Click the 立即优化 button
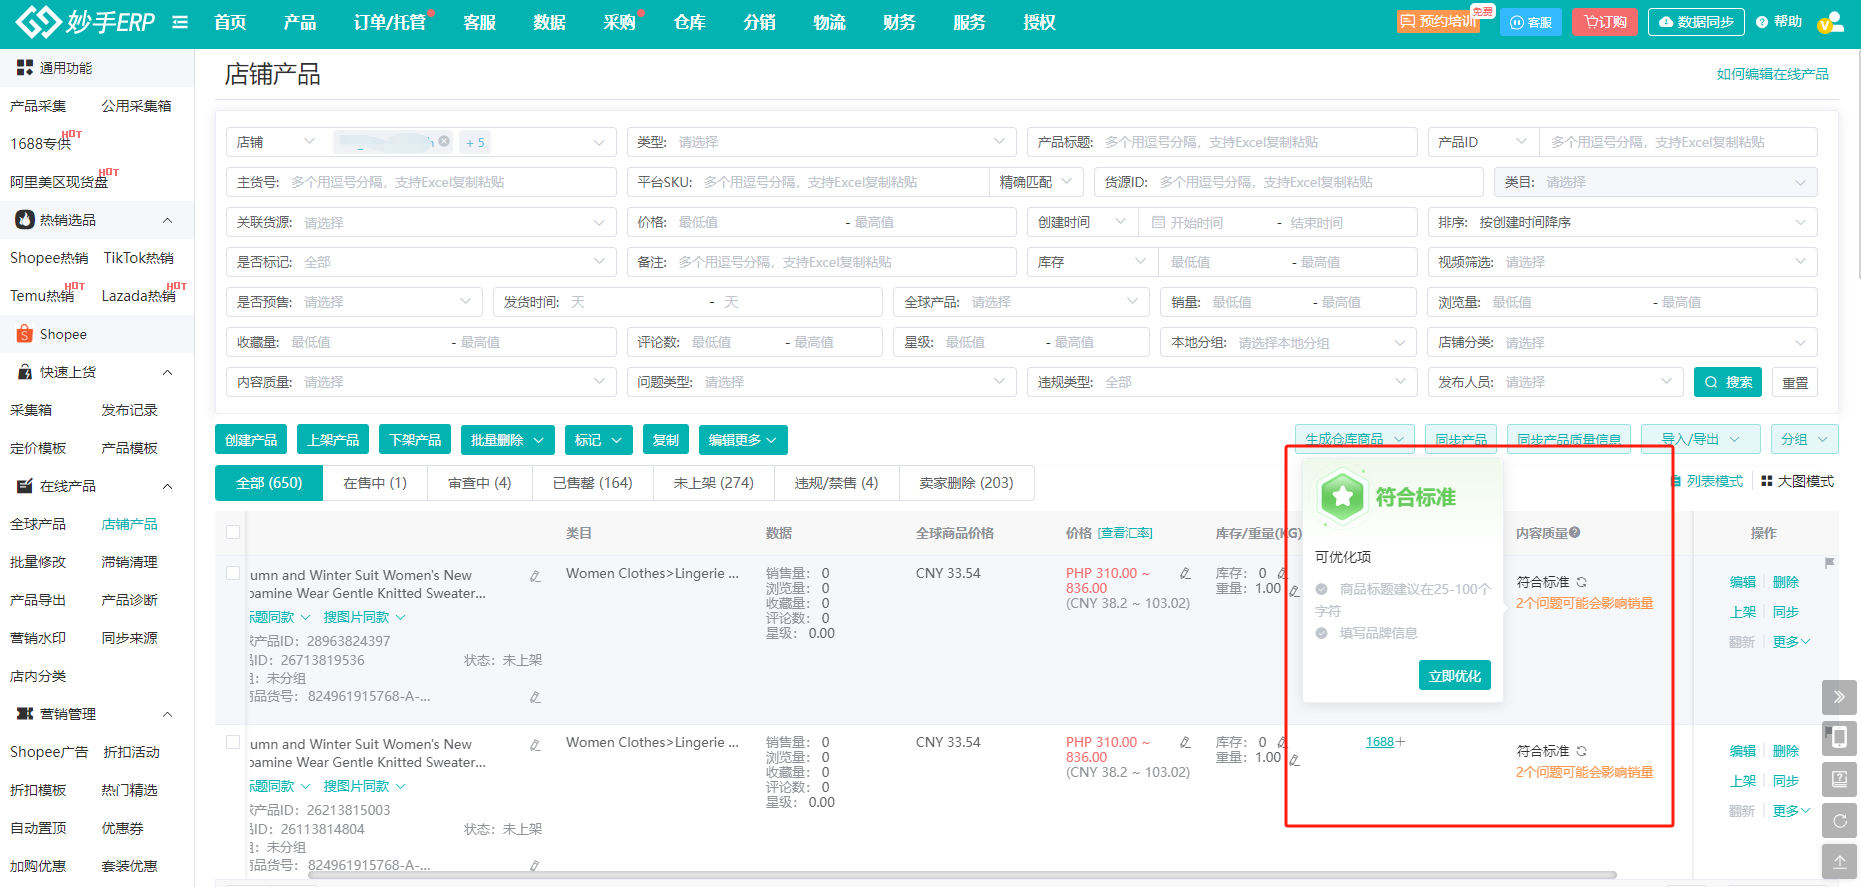Screen dimensions: 1861x887 (1454, 676)
